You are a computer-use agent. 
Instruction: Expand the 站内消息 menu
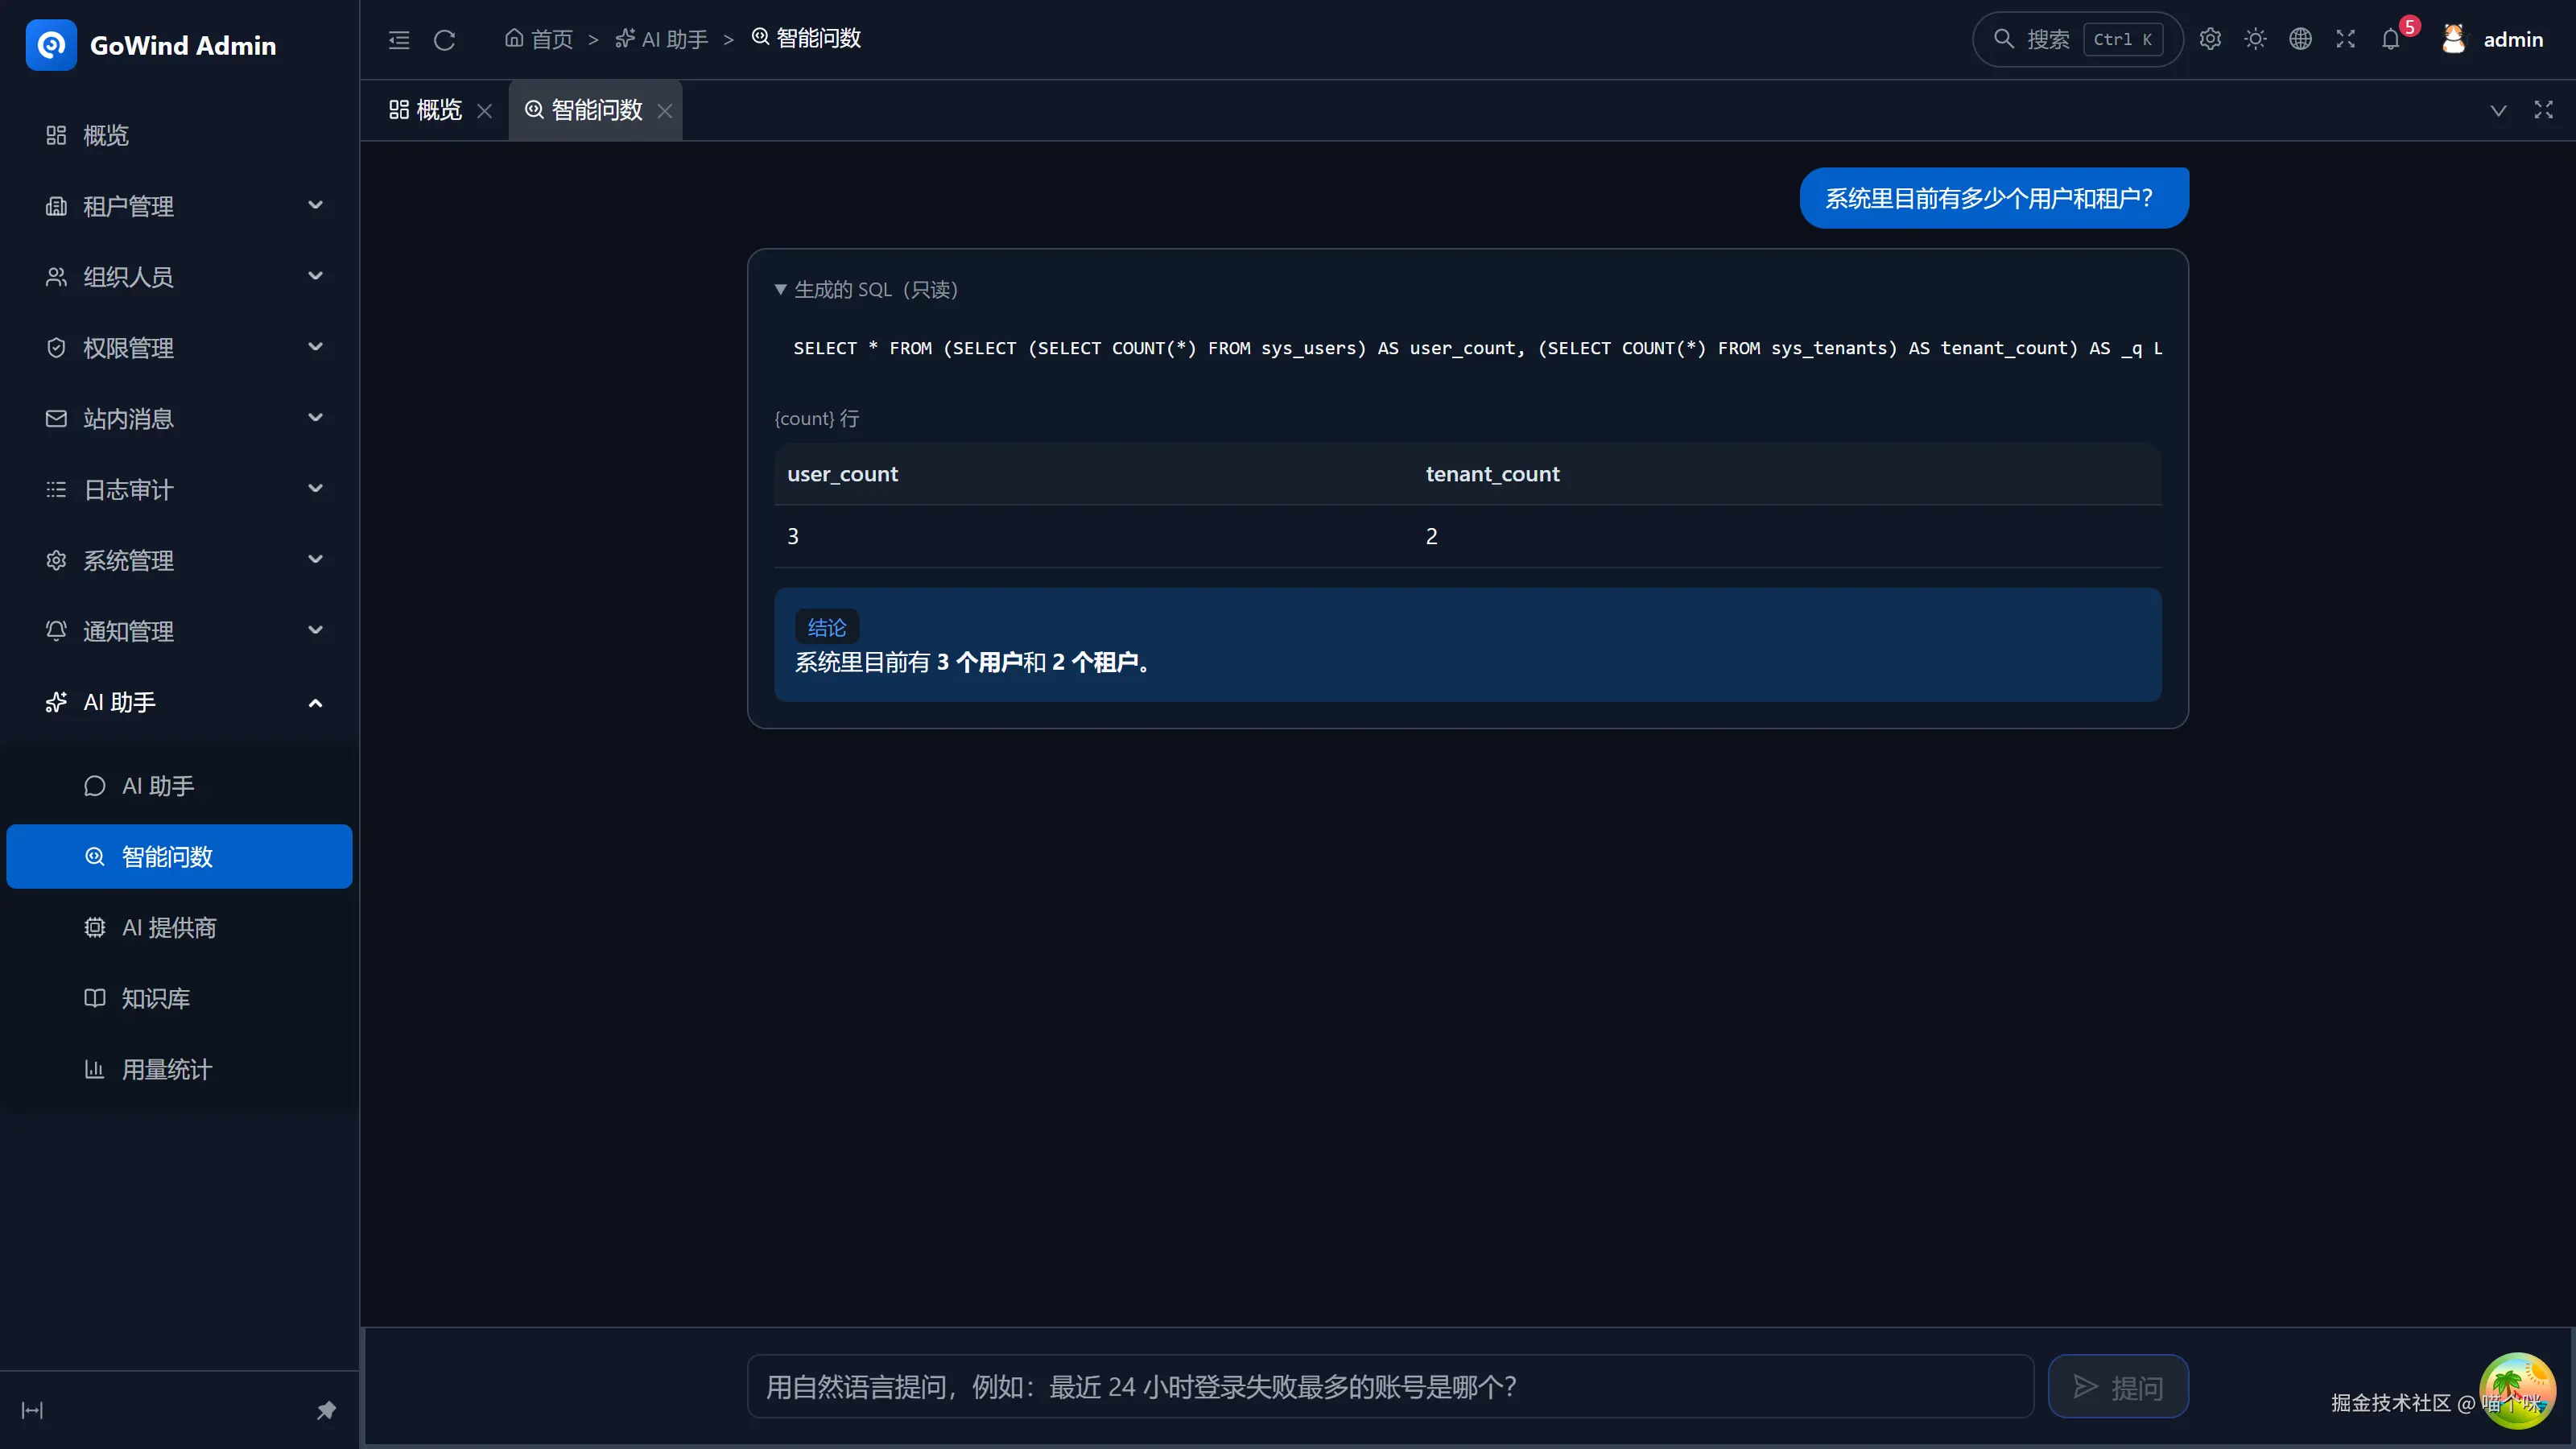pos(180,418)
